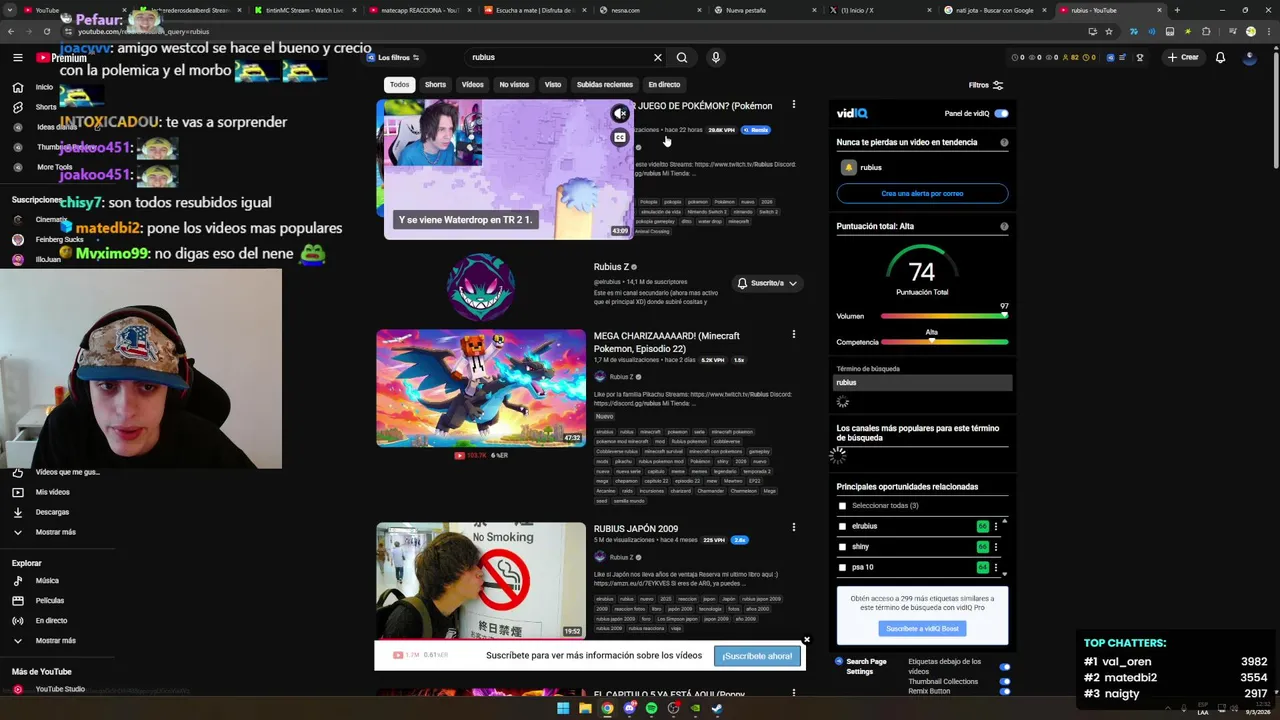Open Steam from the Windows taskbar
1280x720 pixels.
pyautogui.click(x=717, y=709)
